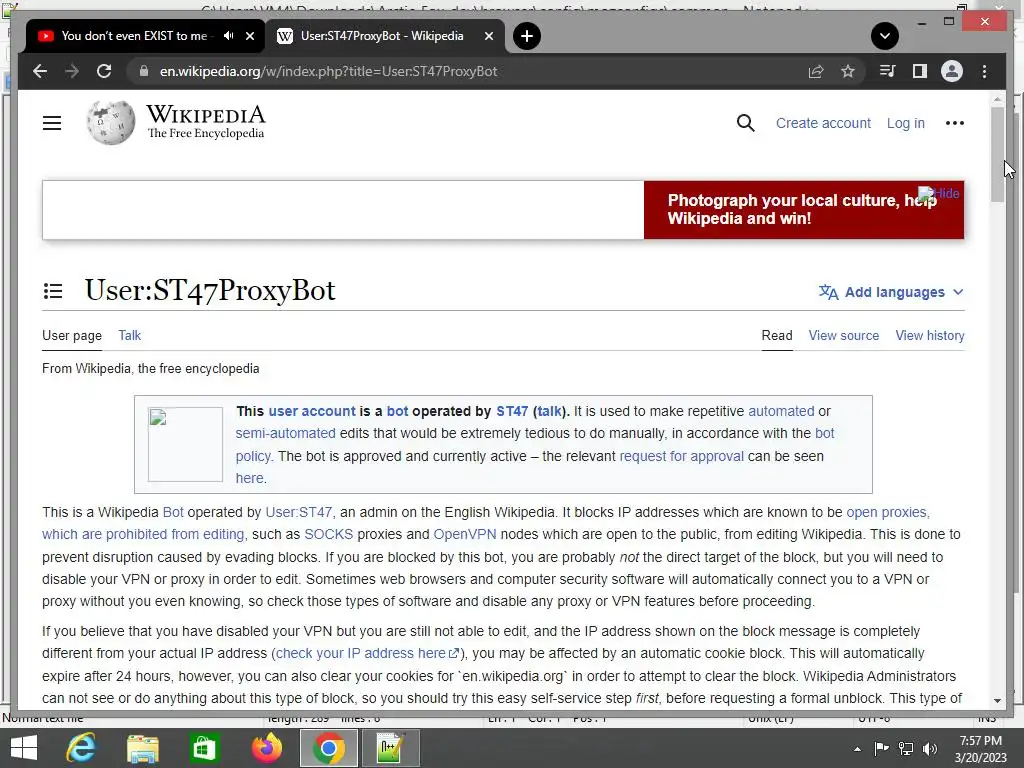
Task: Open the bot operator's 'talk' link
Action: (x=549, y=411)
